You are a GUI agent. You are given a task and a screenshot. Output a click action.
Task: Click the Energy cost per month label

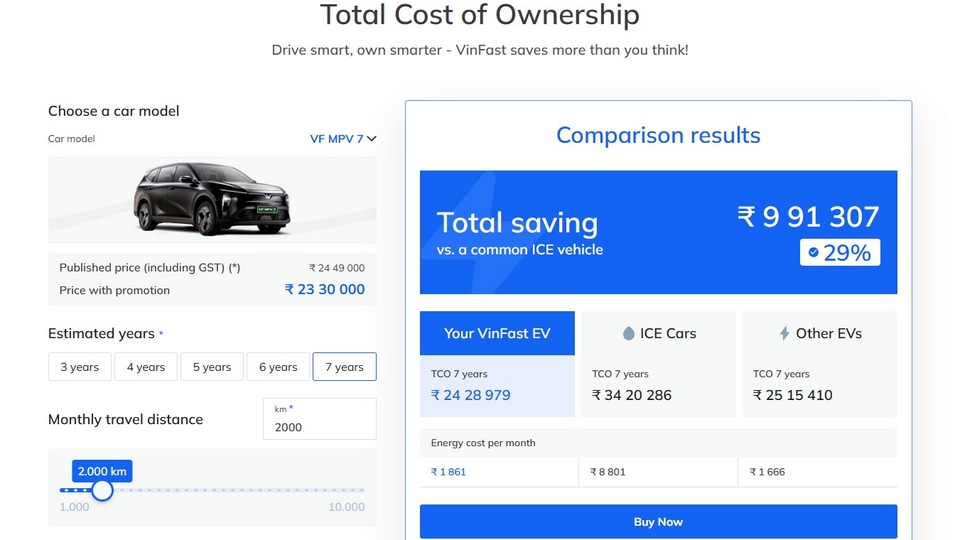(x=483, y=443)
